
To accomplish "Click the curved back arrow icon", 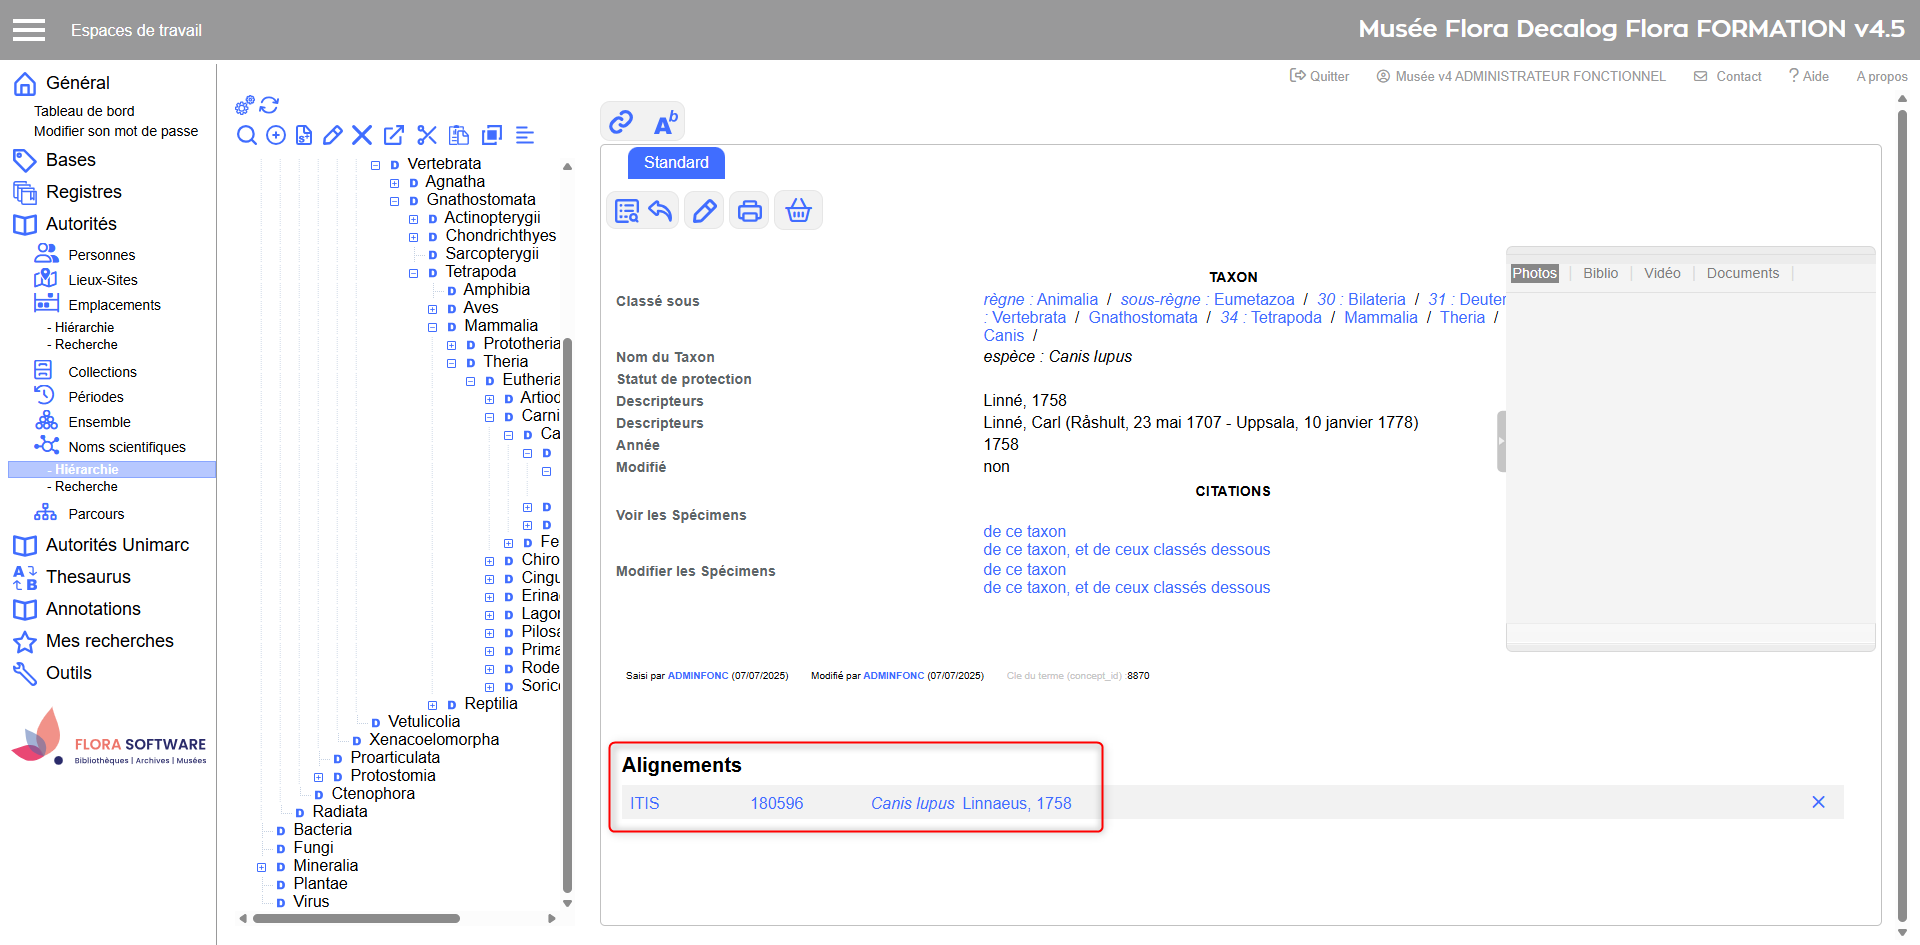I will (x=660, y=211).
